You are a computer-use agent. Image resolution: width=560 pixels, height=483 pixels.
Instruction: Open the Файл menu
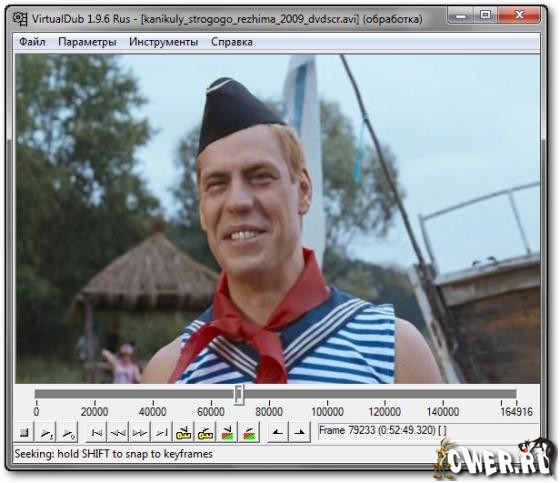click(32, 42)
